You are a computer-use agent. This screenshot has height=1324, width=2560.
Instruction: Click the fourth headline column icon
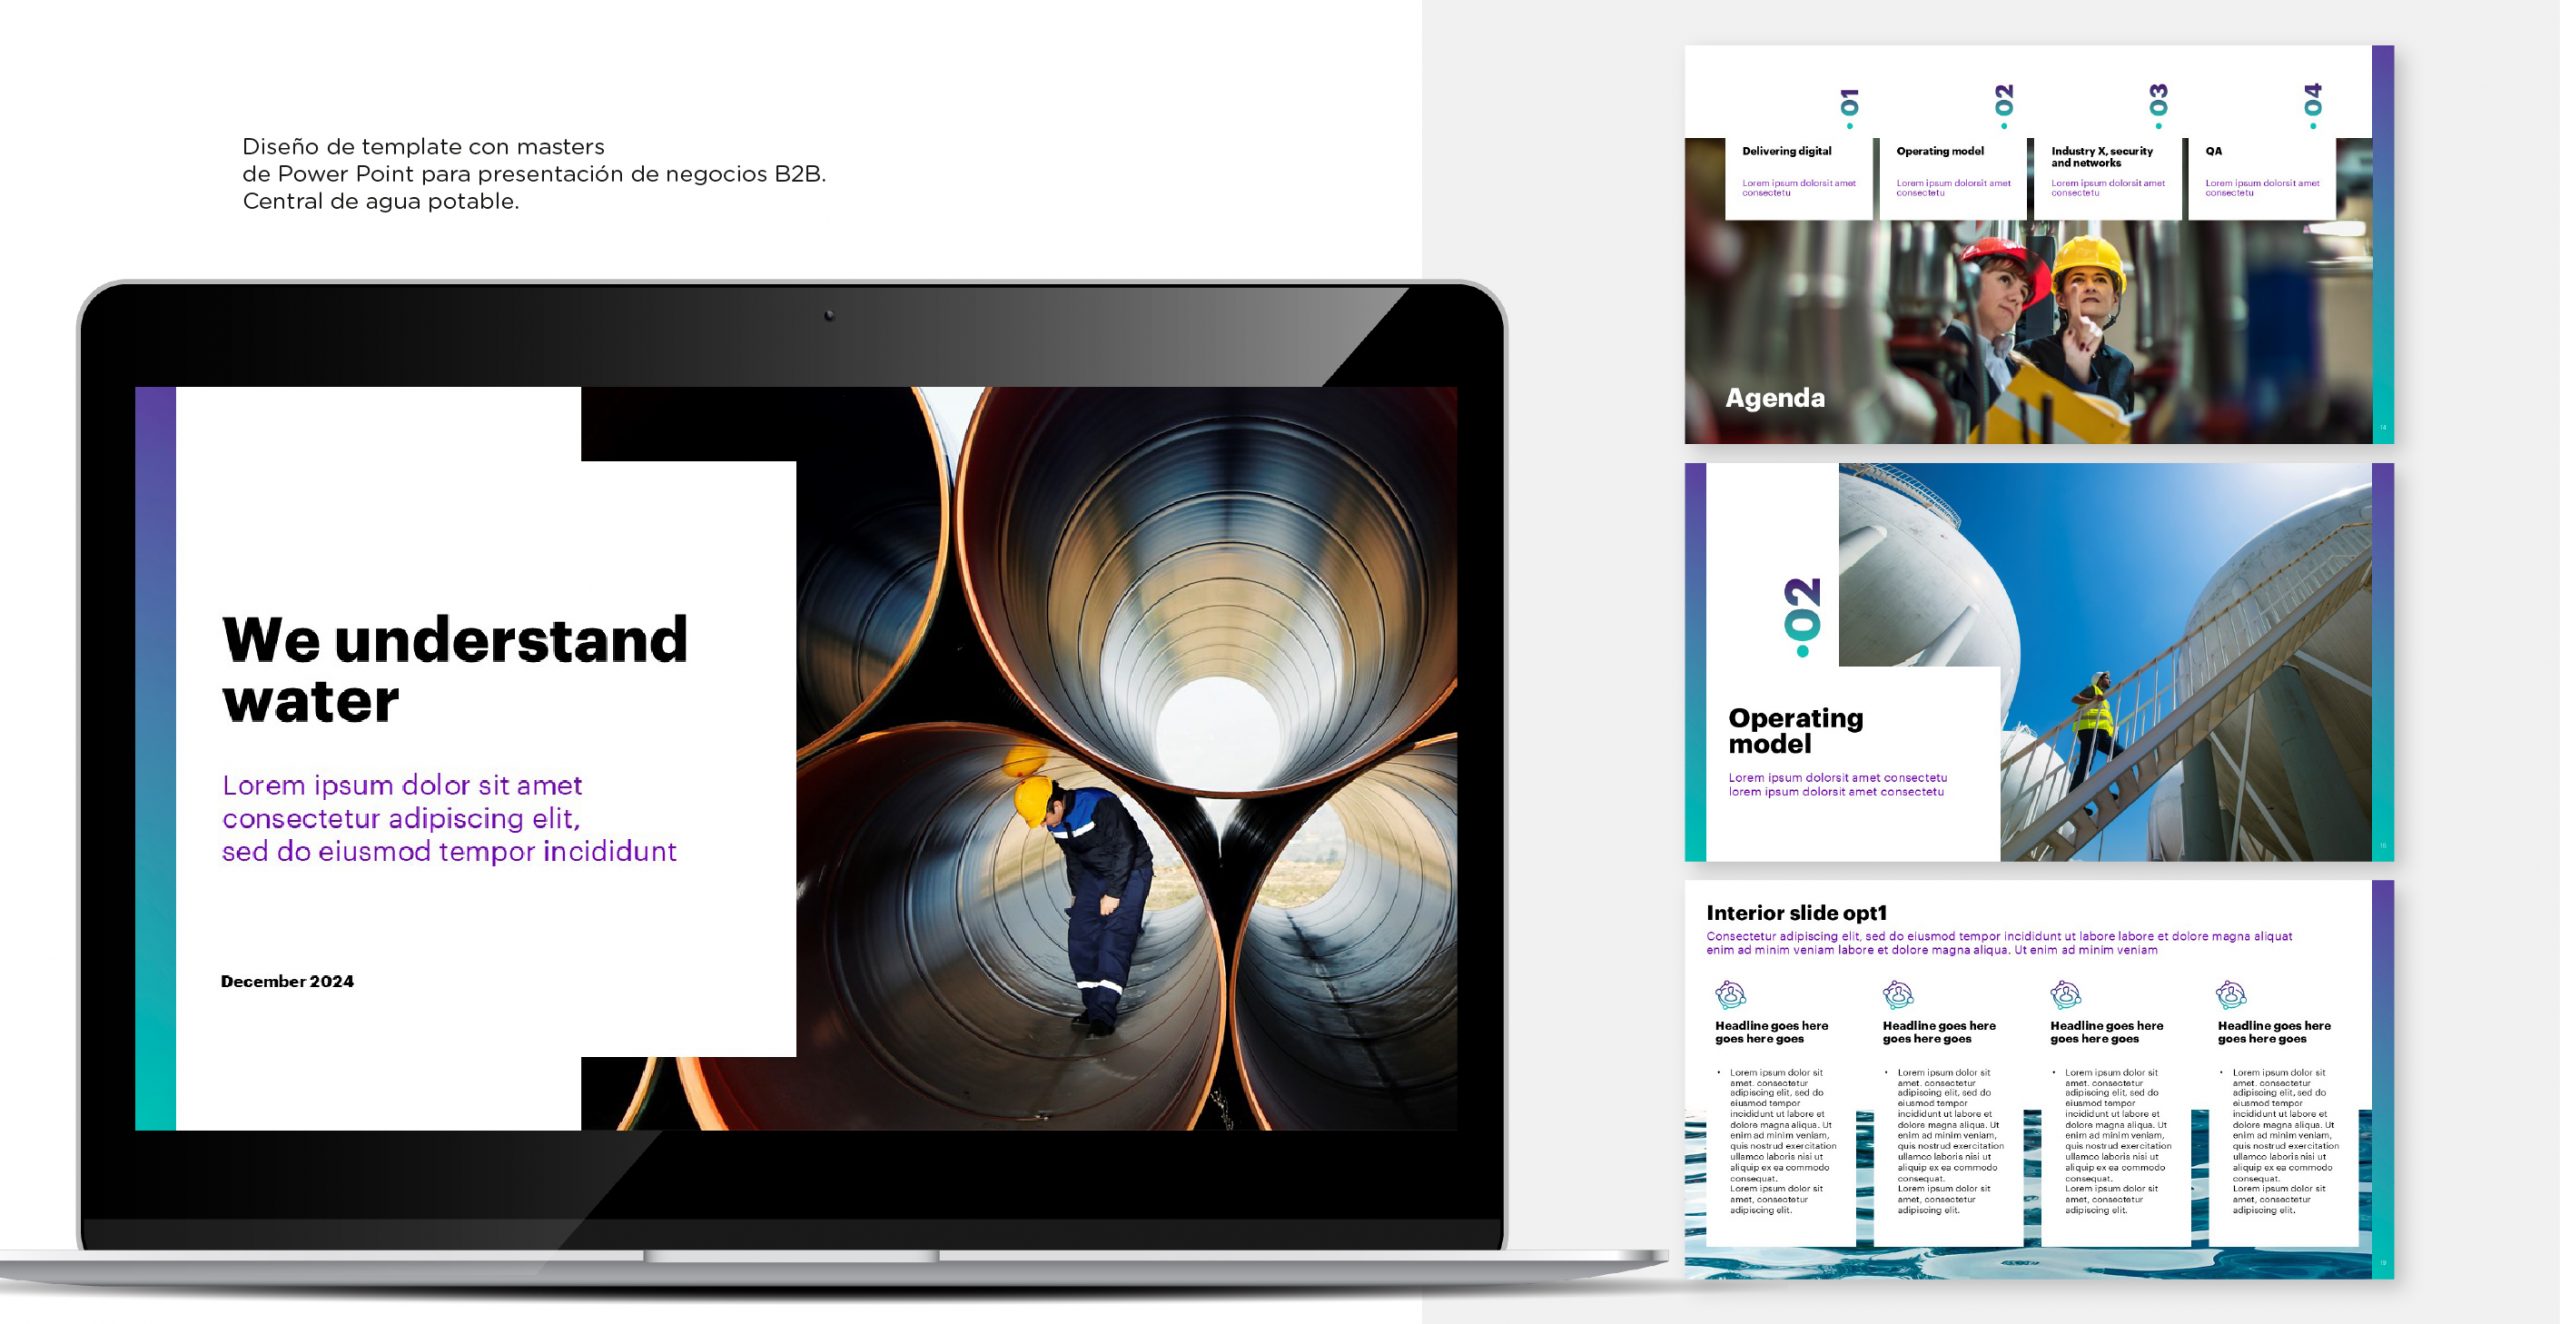coord(2231,995)
